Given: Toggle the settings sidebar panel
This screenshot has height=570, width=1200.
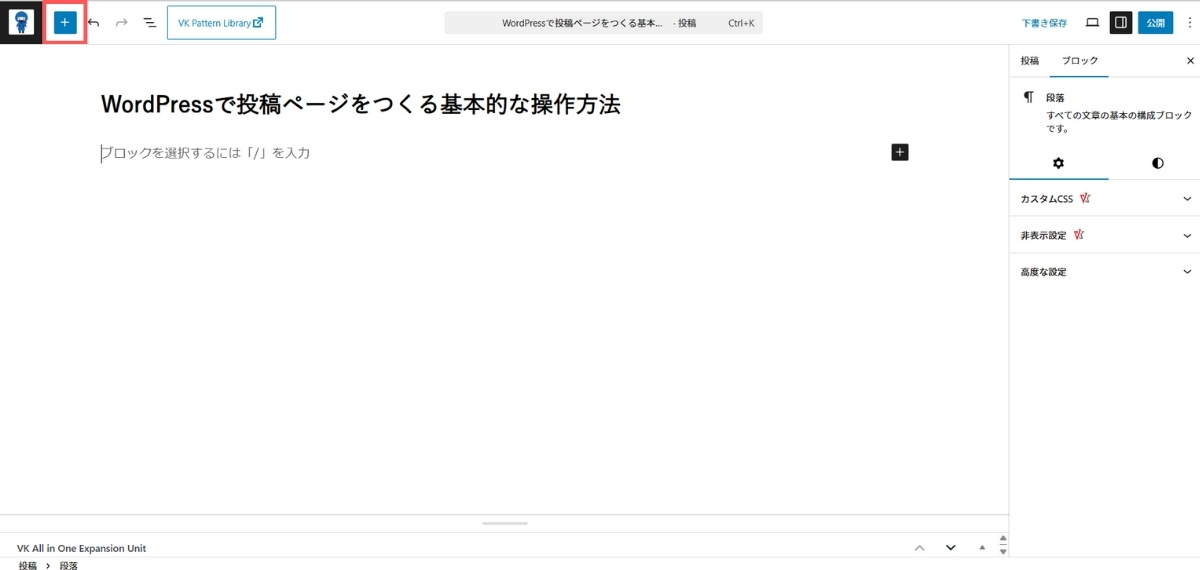Looking at the screenshot, I should point(1121,22).
